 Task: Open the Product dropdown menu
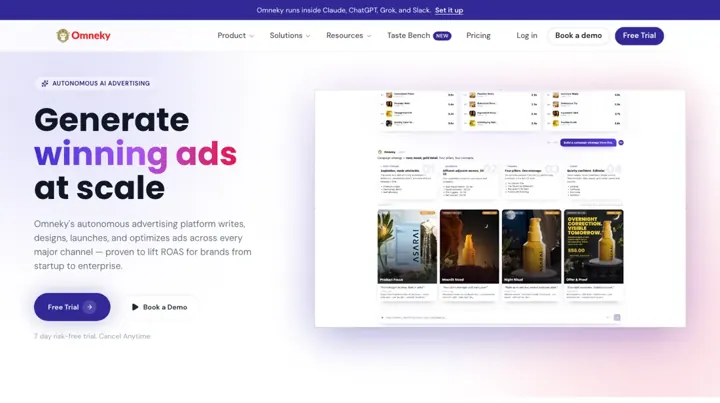pyautogui.click(x=236, y=35)
